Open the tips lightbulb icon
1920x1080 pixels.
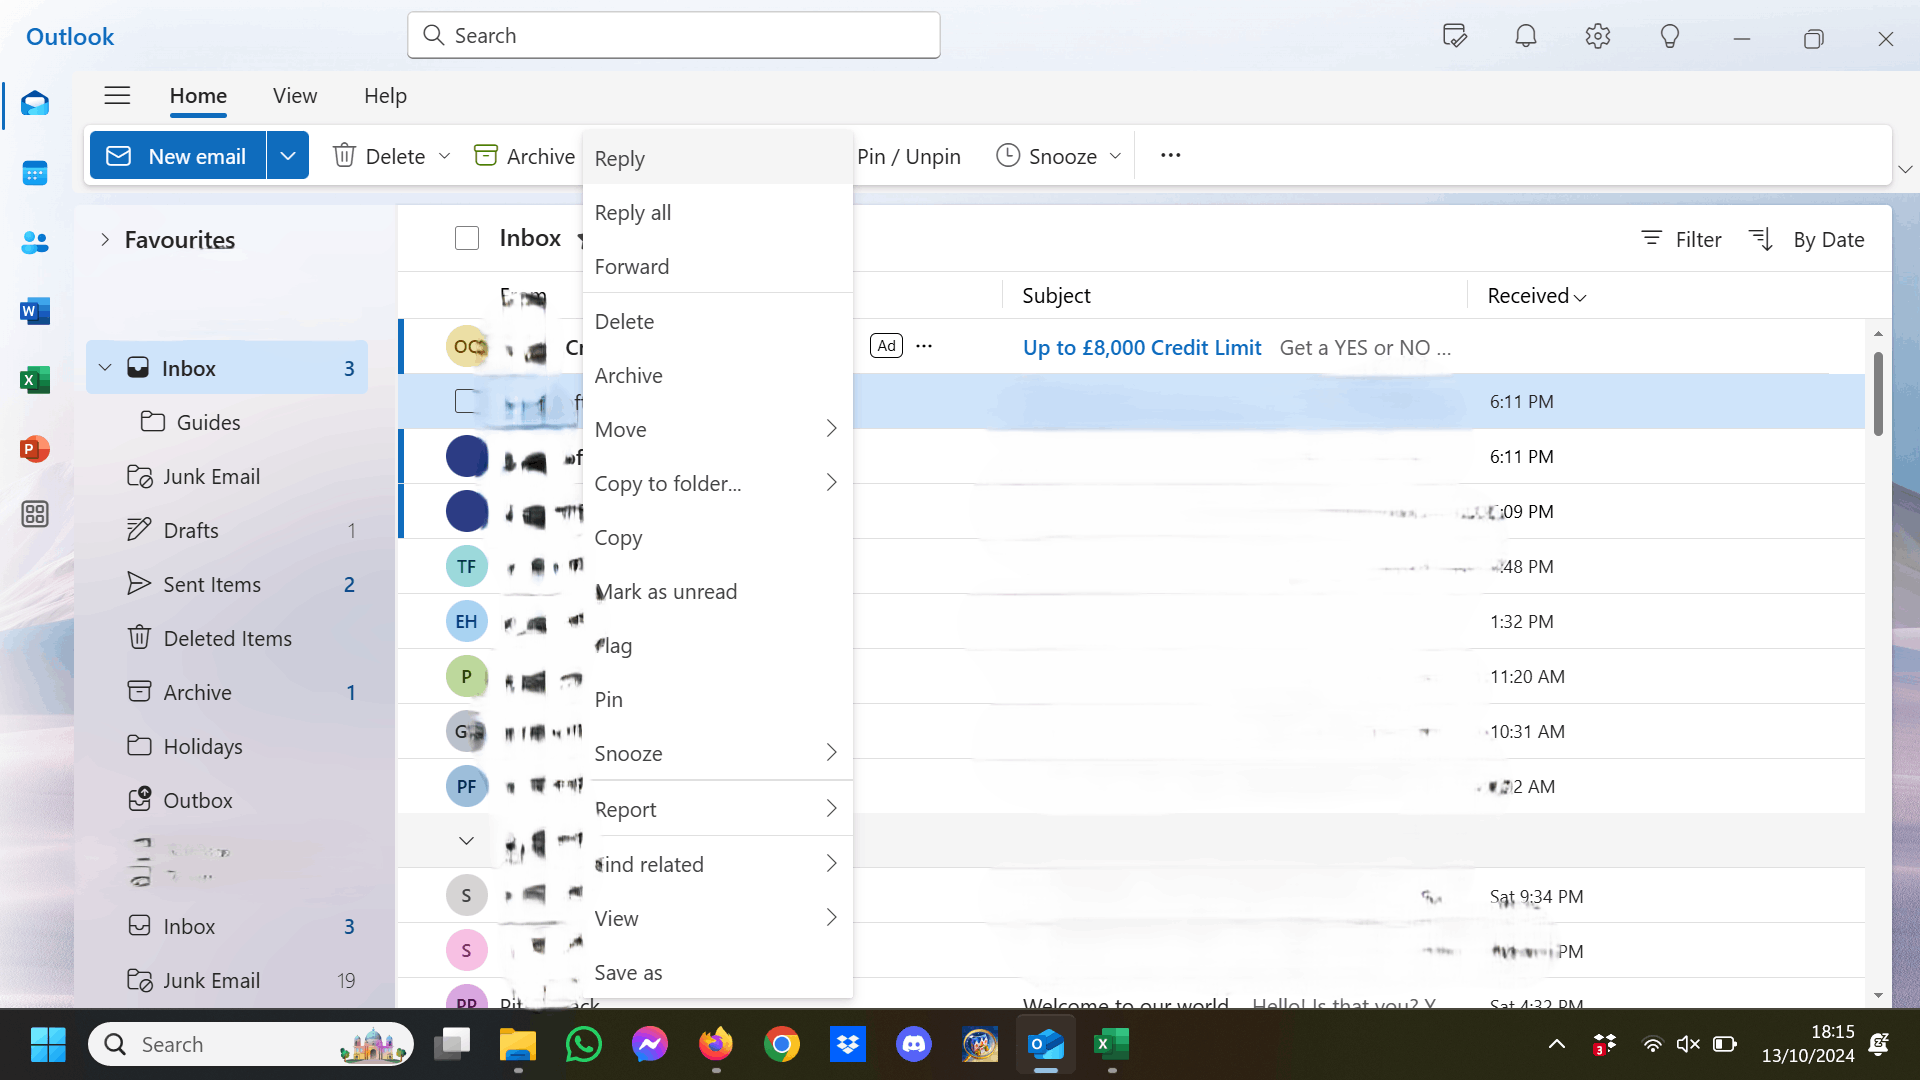[1669, 37]
